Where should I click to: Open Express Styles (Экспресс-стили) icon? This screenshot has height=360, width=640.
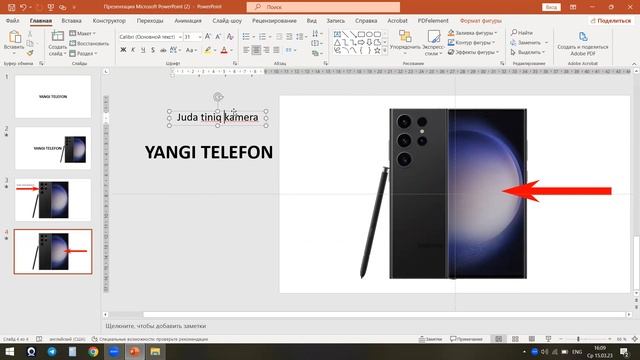[433, 36]
